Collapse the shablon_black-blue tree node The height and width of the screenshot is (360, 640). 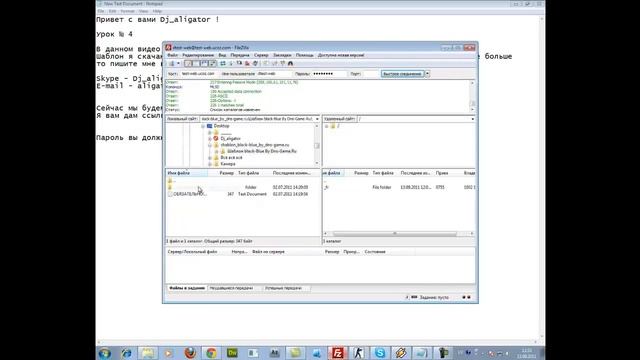210,145
